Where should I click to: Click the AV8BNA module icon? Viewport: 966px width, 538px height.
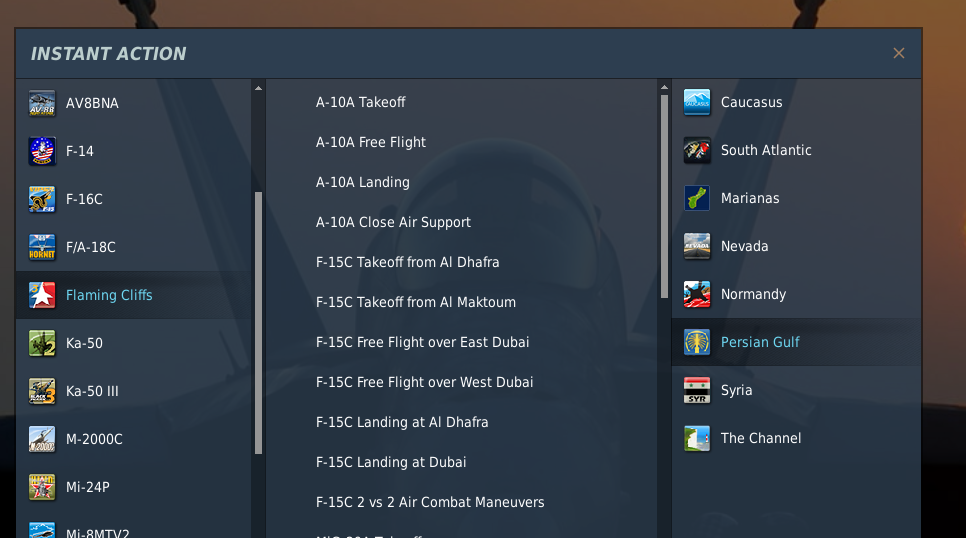[x=42, y=103]
